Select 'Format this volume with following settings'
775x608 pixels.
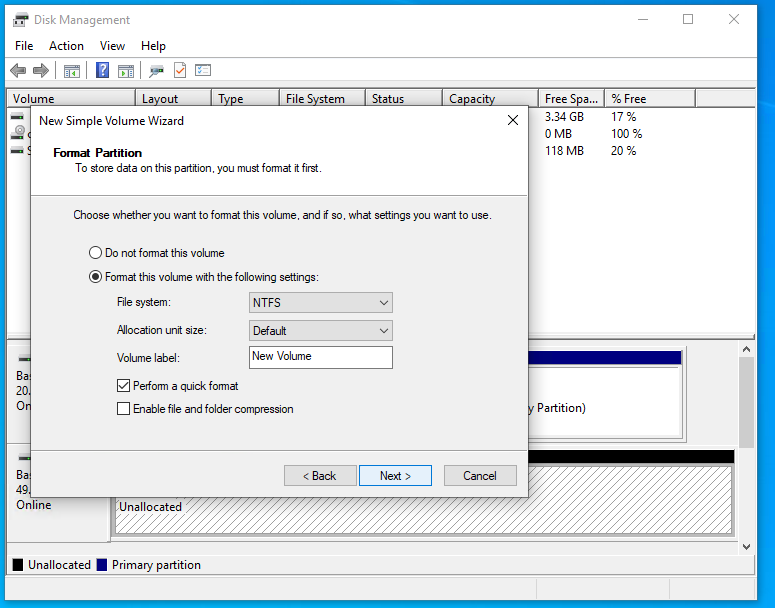[x=96, y=277]
